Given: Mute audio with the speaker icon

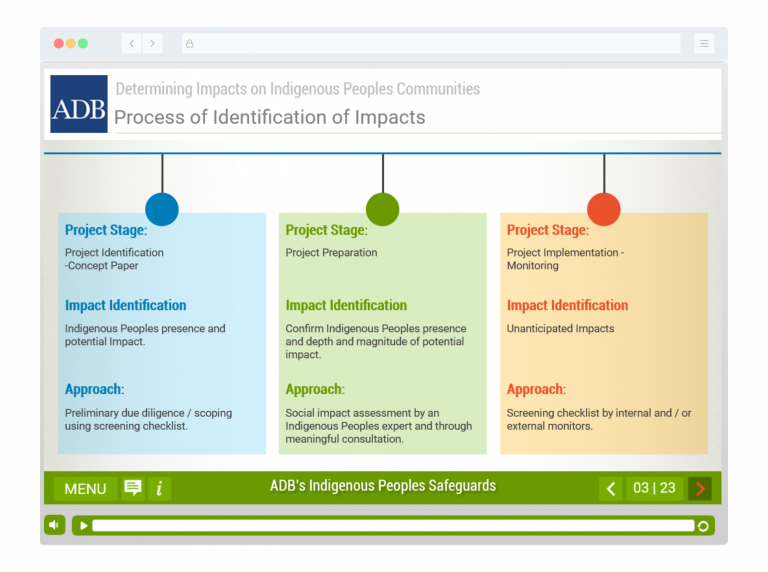Looking at the screenshot, I should [x=54, y=525].
